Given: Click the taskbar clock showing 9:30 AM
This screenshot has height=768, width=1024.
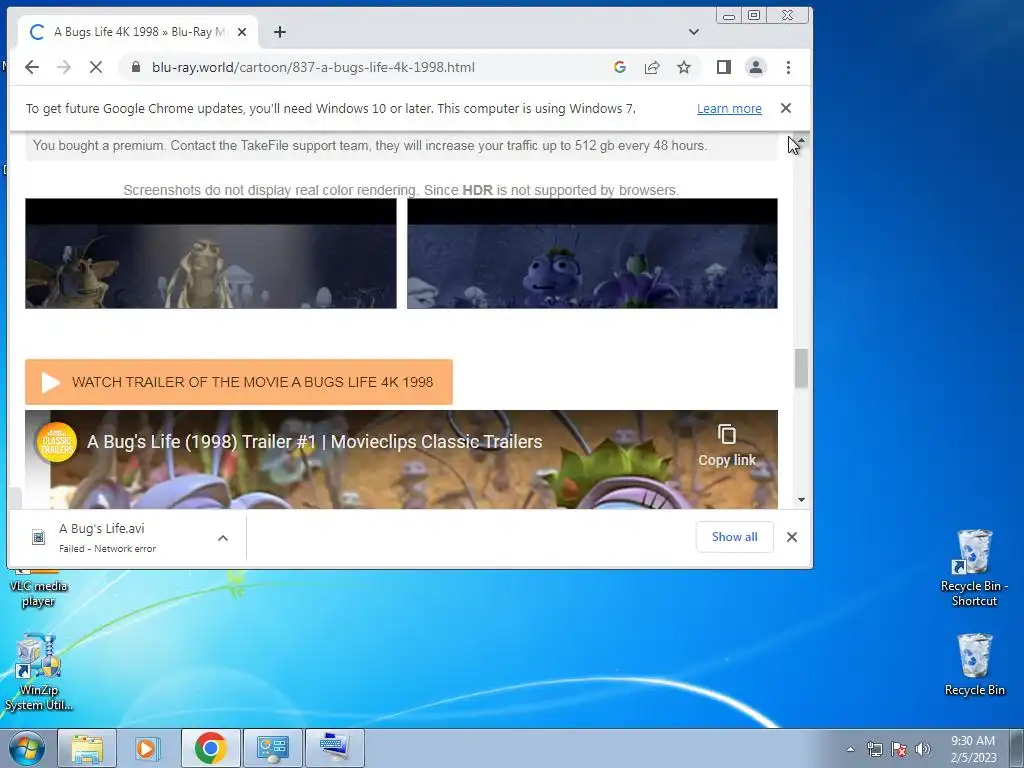Looking at the screenshot, I should (x=973, y=748).
